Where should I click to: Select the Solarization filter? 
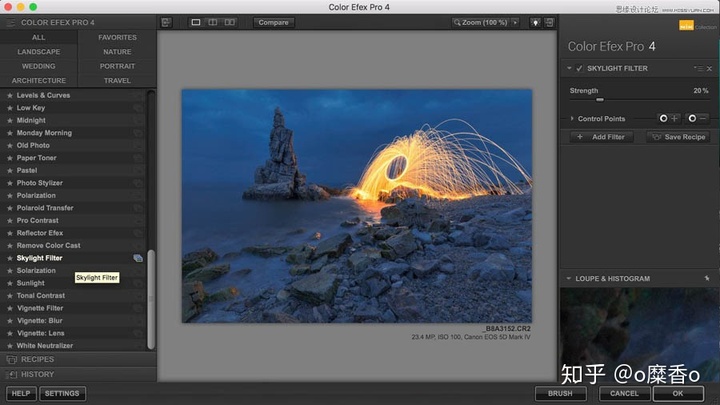click(x=73, y=271)
